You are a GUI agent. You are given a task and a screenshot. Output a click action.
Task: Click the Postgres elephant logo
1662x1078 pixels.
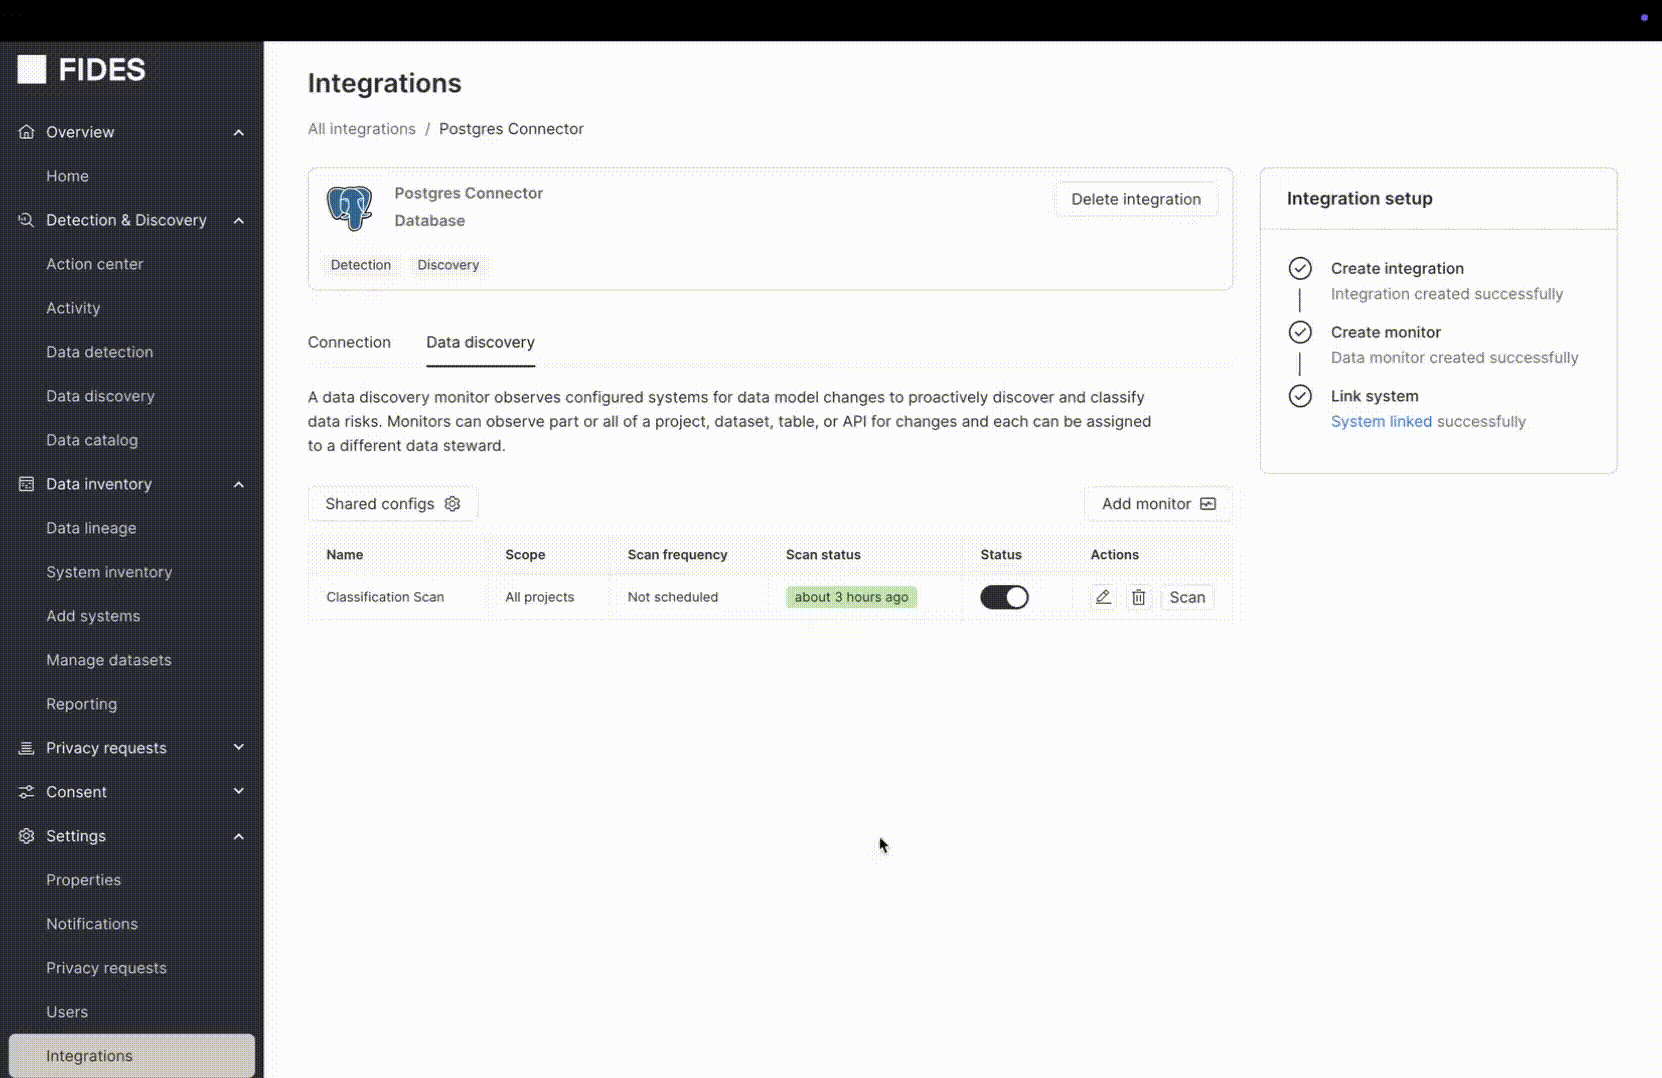coord(349,208)
